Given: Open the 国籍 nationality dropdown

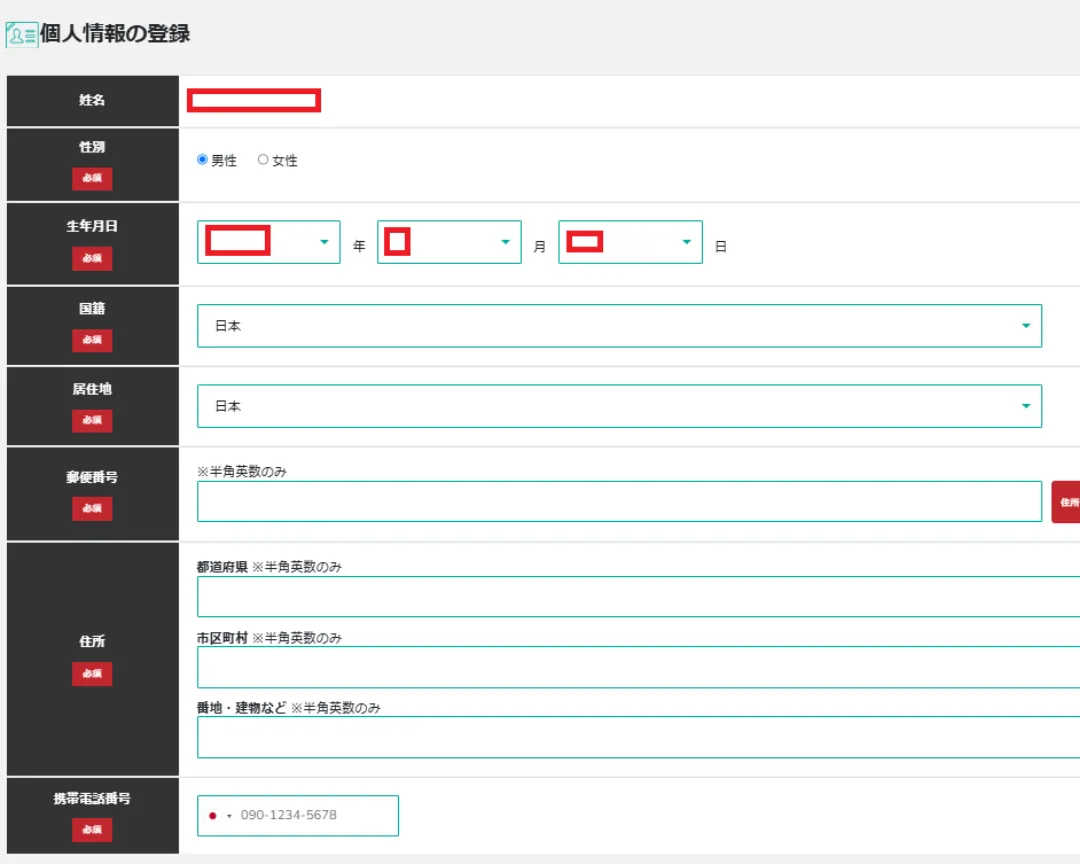Looking at the screenshot, I should 619,326.
